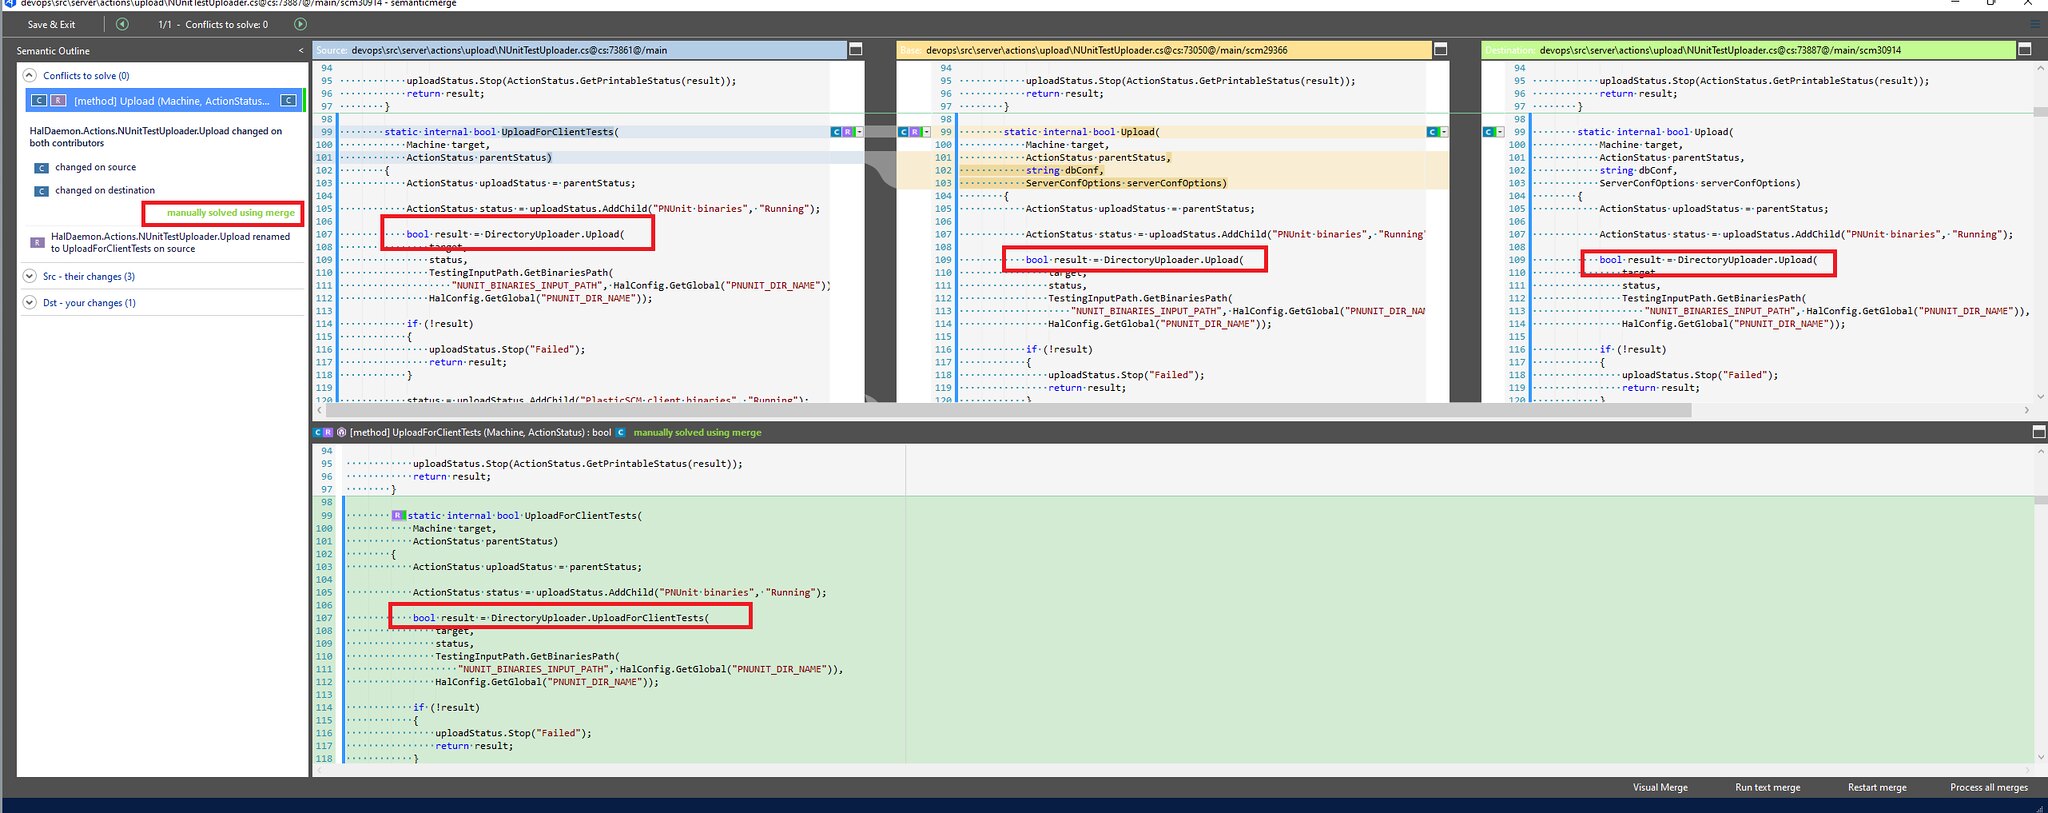Open conflict marker dropdown in Source pane
Image resolution: width=2048 pixels, height=813 pixels.
859,132
